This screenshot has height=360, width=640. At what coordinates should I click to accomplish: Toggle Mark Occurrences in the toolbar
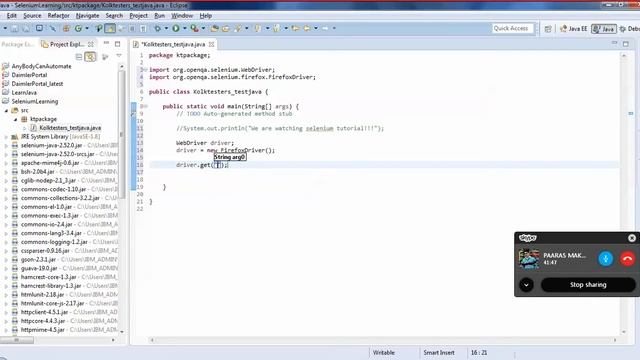point(110,29)
